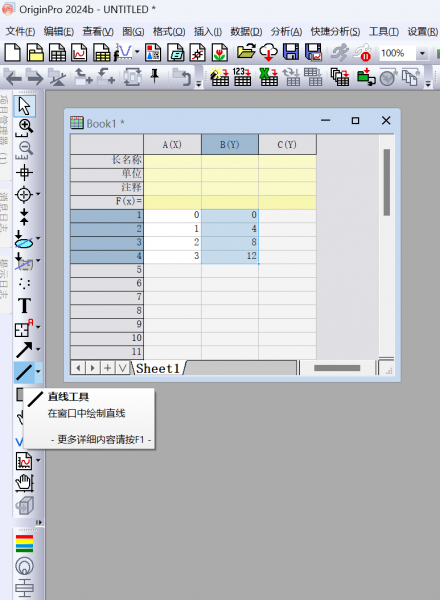Select column header B(Y)
The height and width of the screenshot is (600, 440).
[x=230, y=144]
